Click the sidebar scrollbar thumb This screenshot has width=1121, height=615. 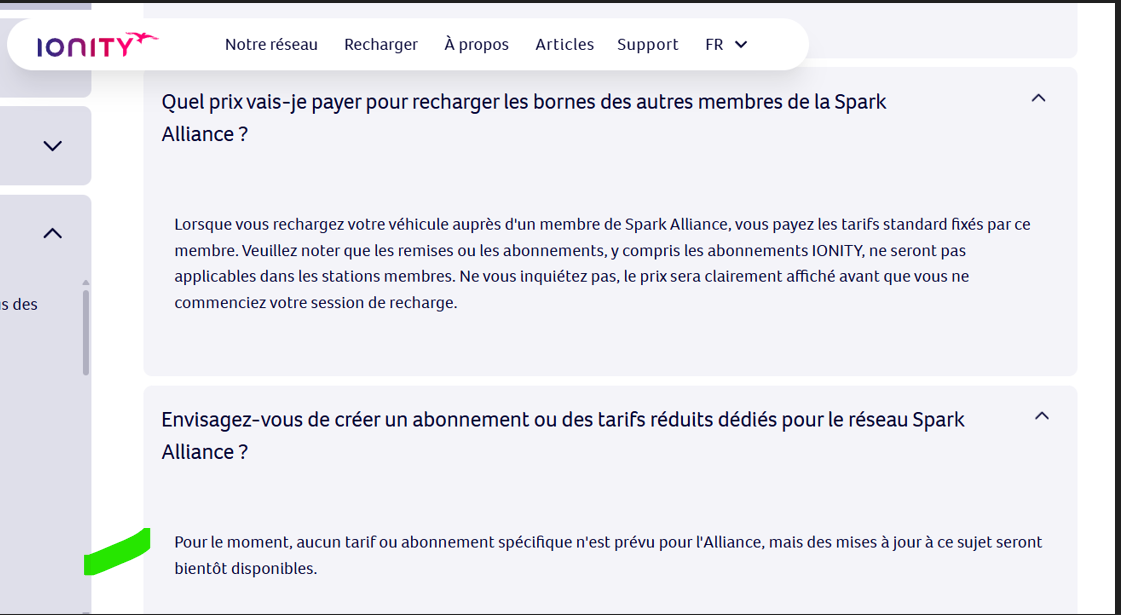86,332
